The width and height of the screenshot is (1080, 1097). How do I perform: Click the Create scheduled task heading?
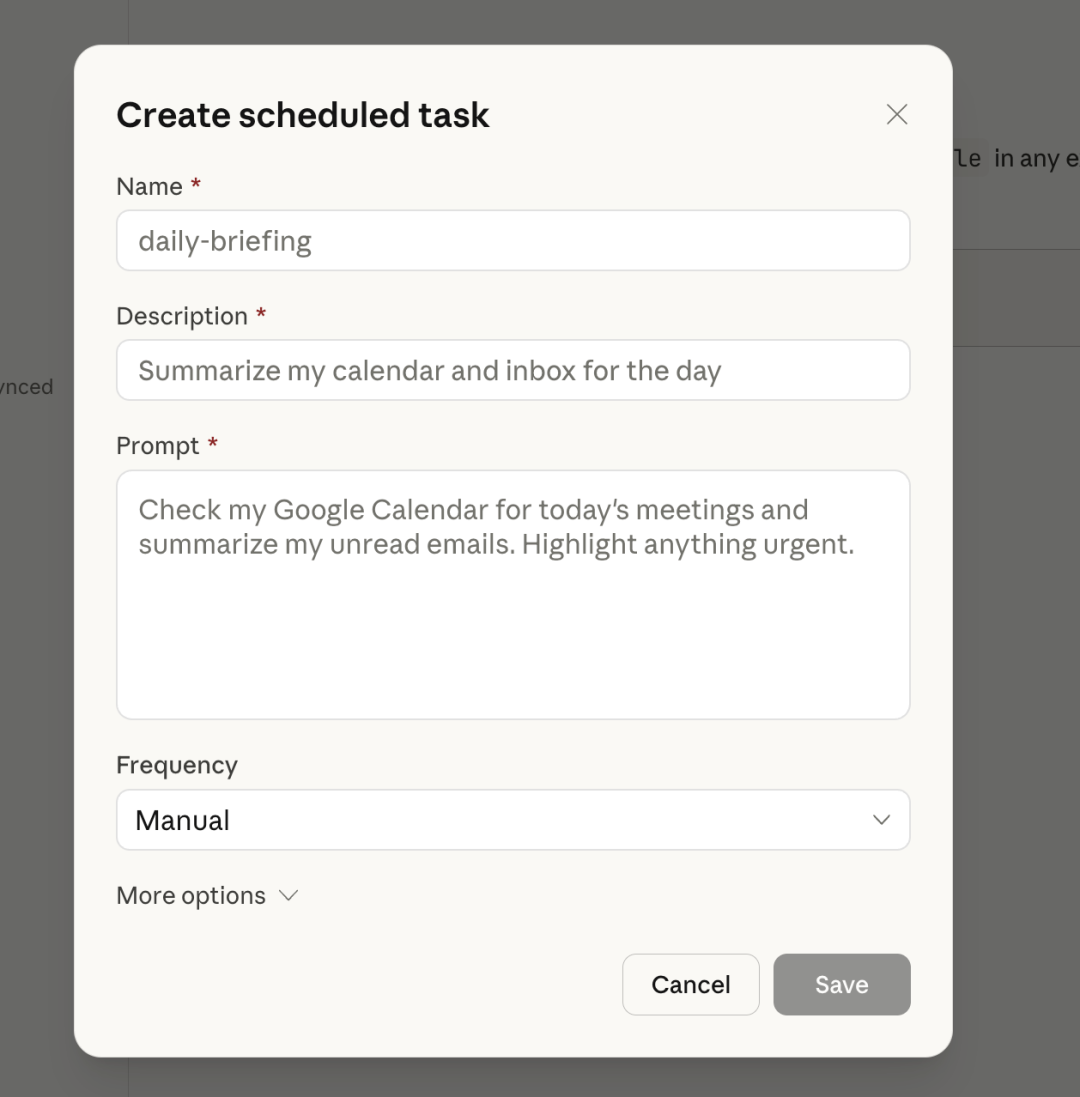pos(302,115)
